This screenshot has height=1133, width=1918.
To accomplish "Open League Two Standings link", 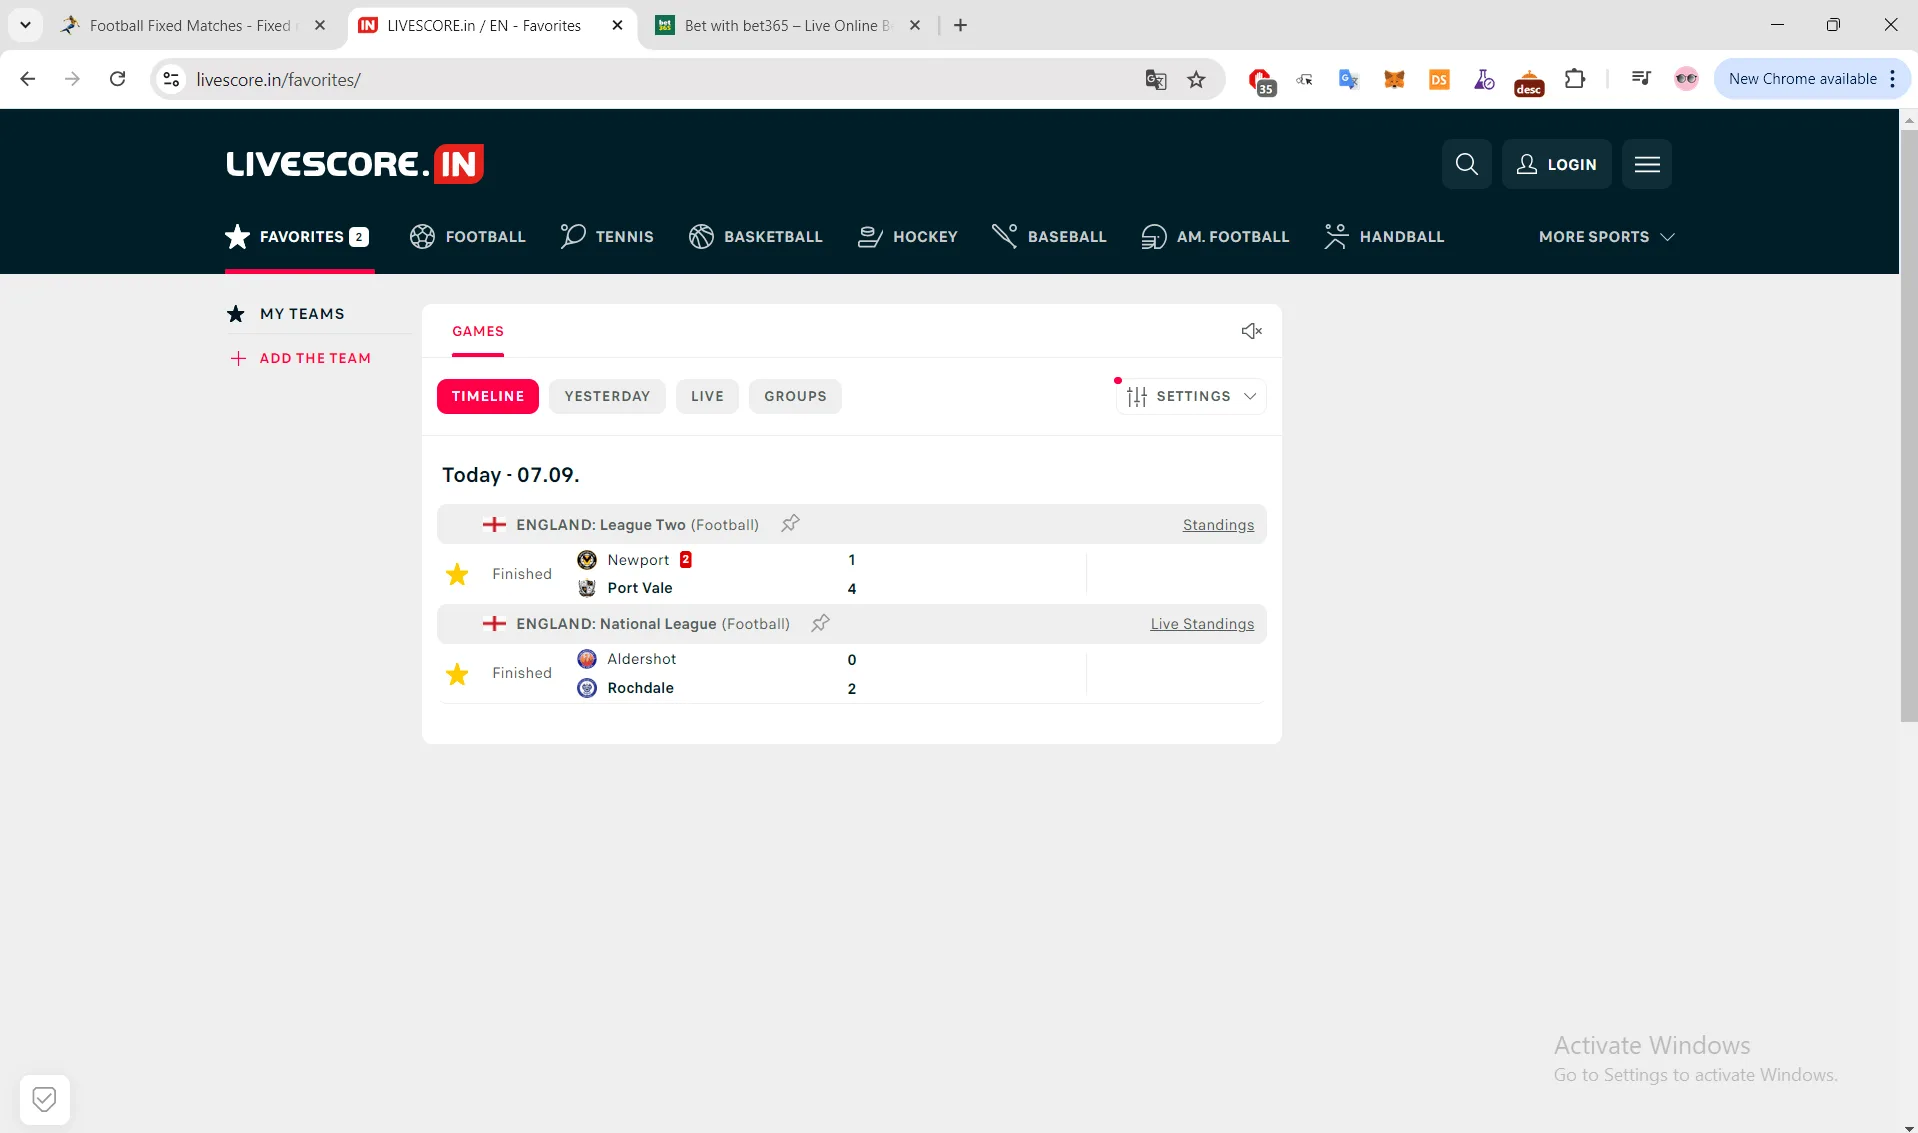I will coord(1218,525).
